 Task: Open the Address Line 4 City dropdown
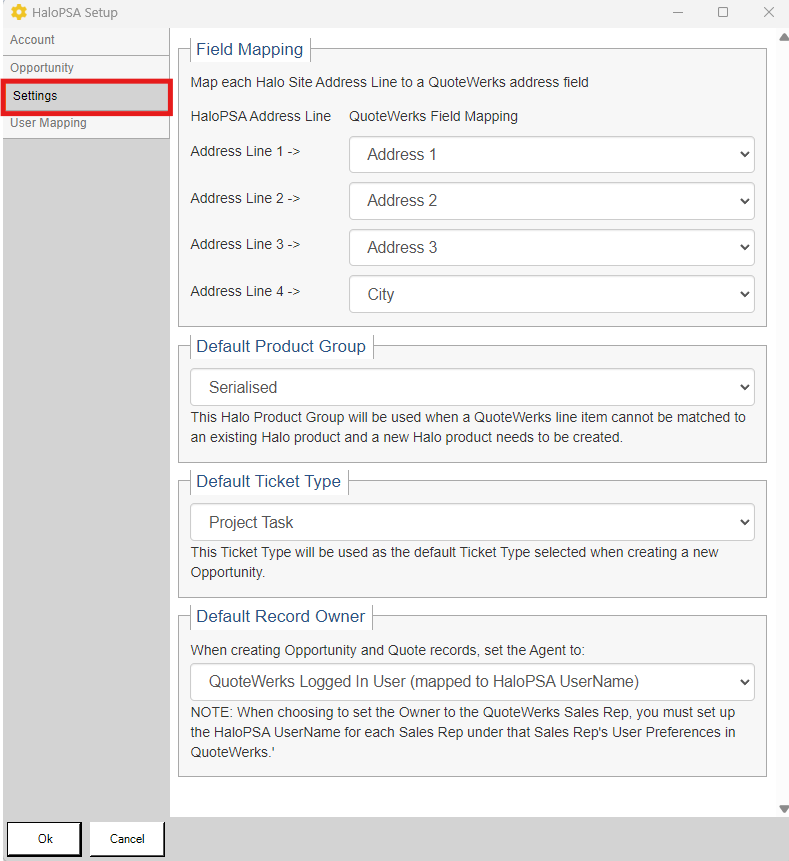coord(551,294)
